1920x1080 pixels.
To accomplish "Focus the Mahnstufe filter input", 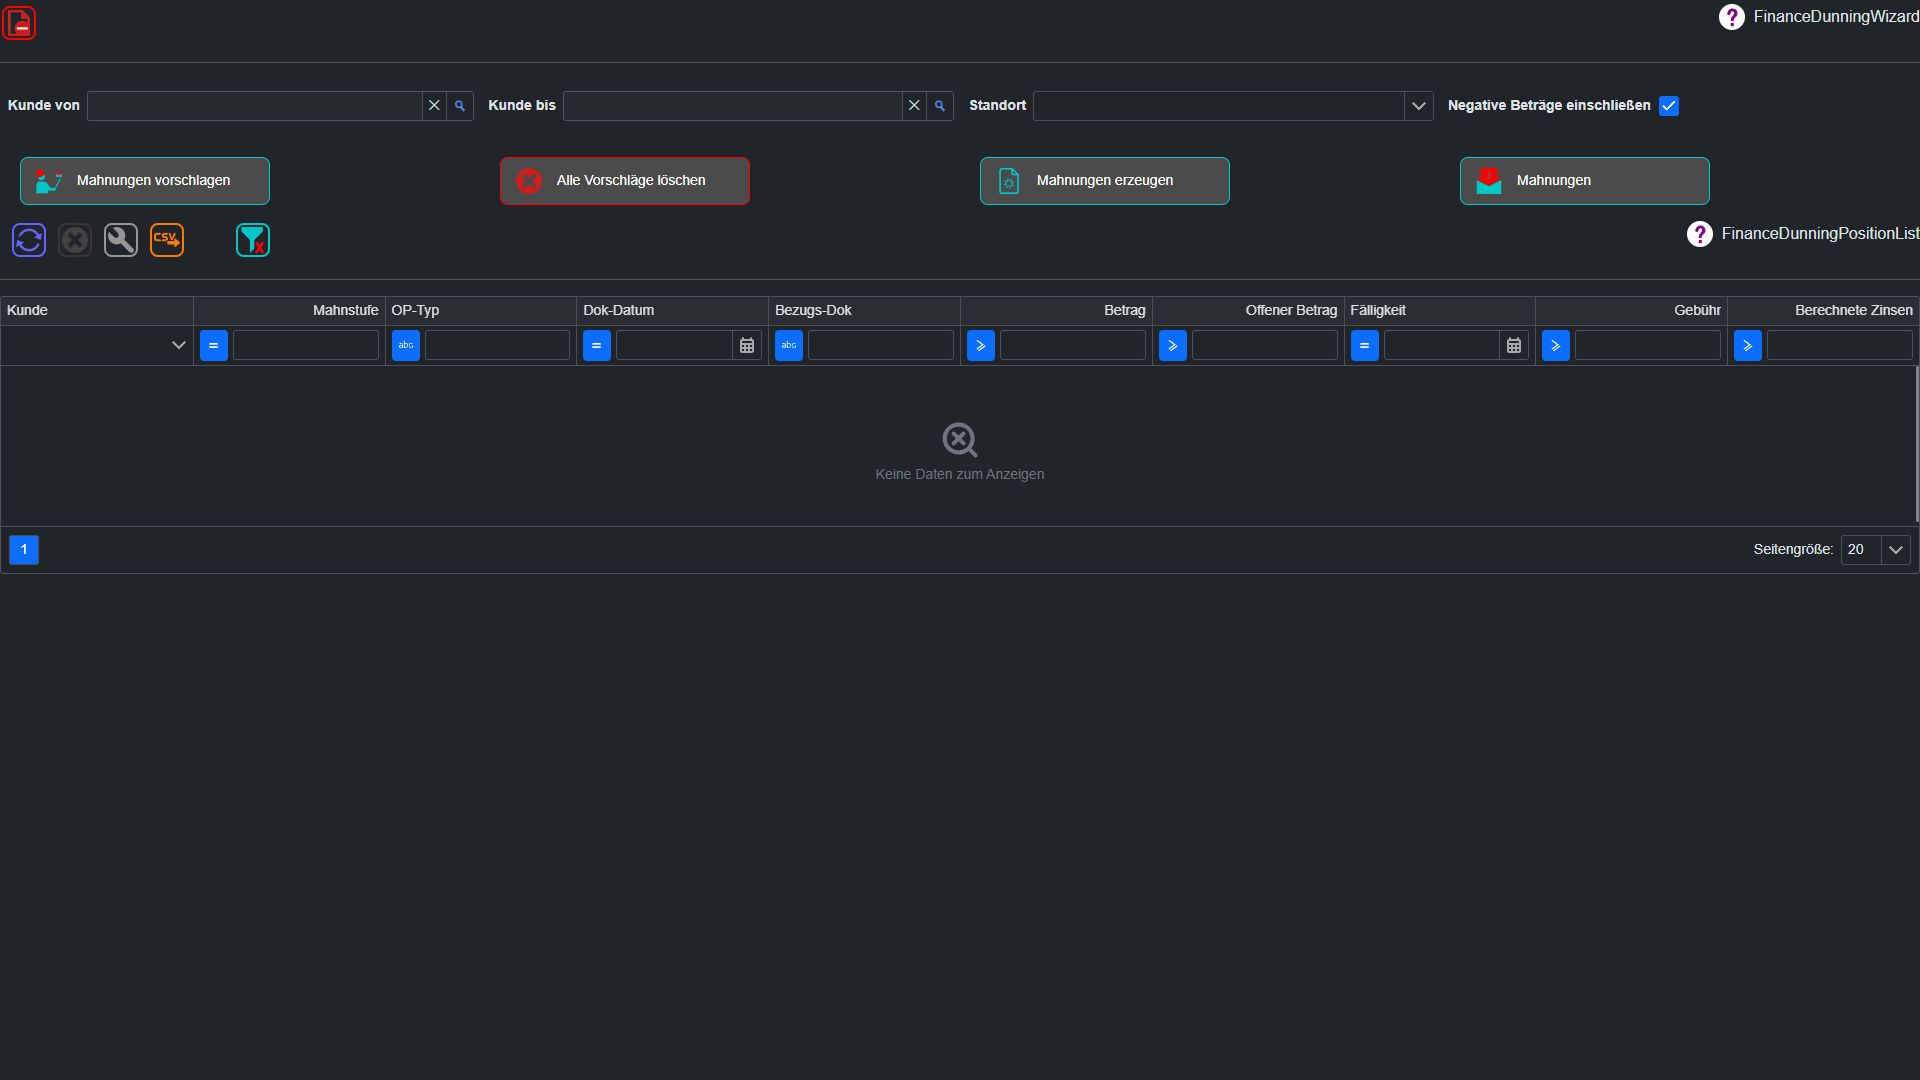I will (306, 345).
